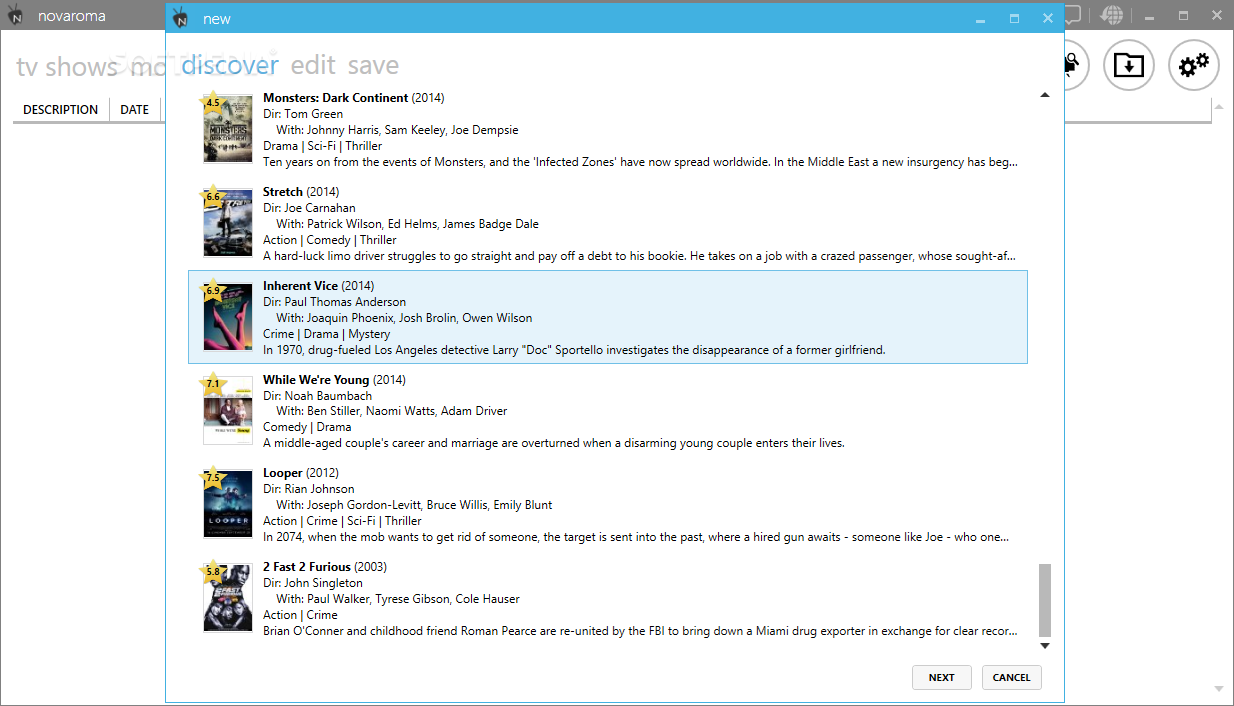The image size is (1234, 706).
Task: Minimize the main novaroma window
Action: click(x=1150, y=16)
